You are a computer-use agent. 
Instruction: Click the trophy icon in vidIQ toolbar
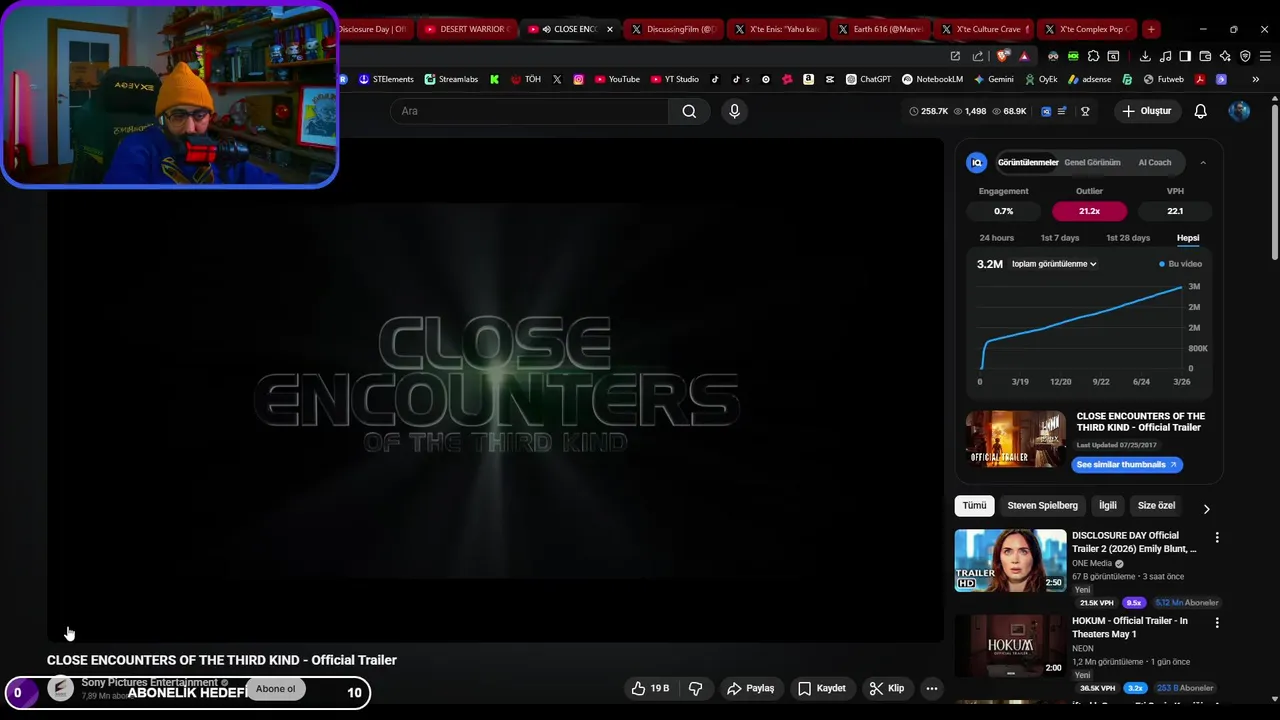[1085, 111]
